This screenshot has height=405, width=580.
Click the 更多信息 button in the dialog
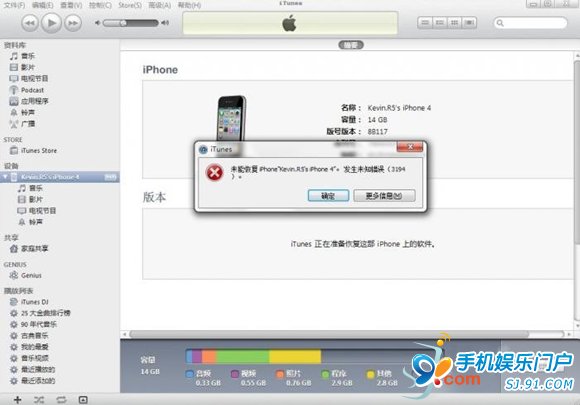(x=384, y=196)
